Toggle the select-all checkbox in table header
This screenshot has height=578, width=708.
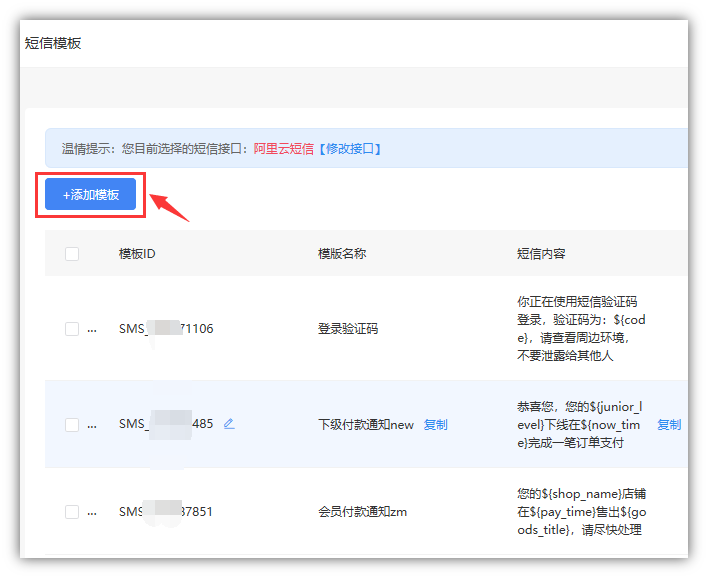point(72,254)
